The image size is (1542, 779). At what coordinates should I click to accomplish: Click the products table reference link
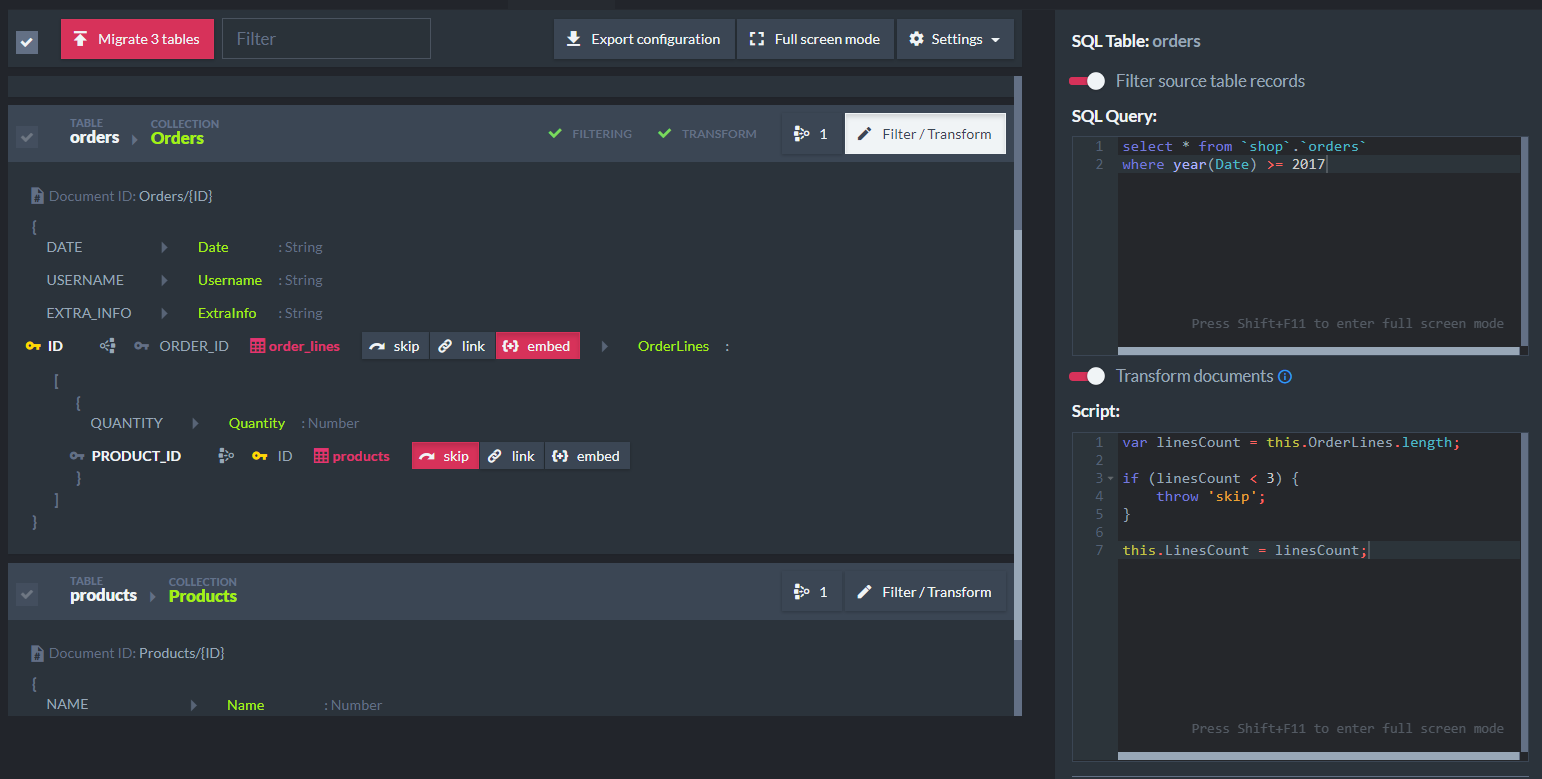pyautogui.click(x=361, y=456)
